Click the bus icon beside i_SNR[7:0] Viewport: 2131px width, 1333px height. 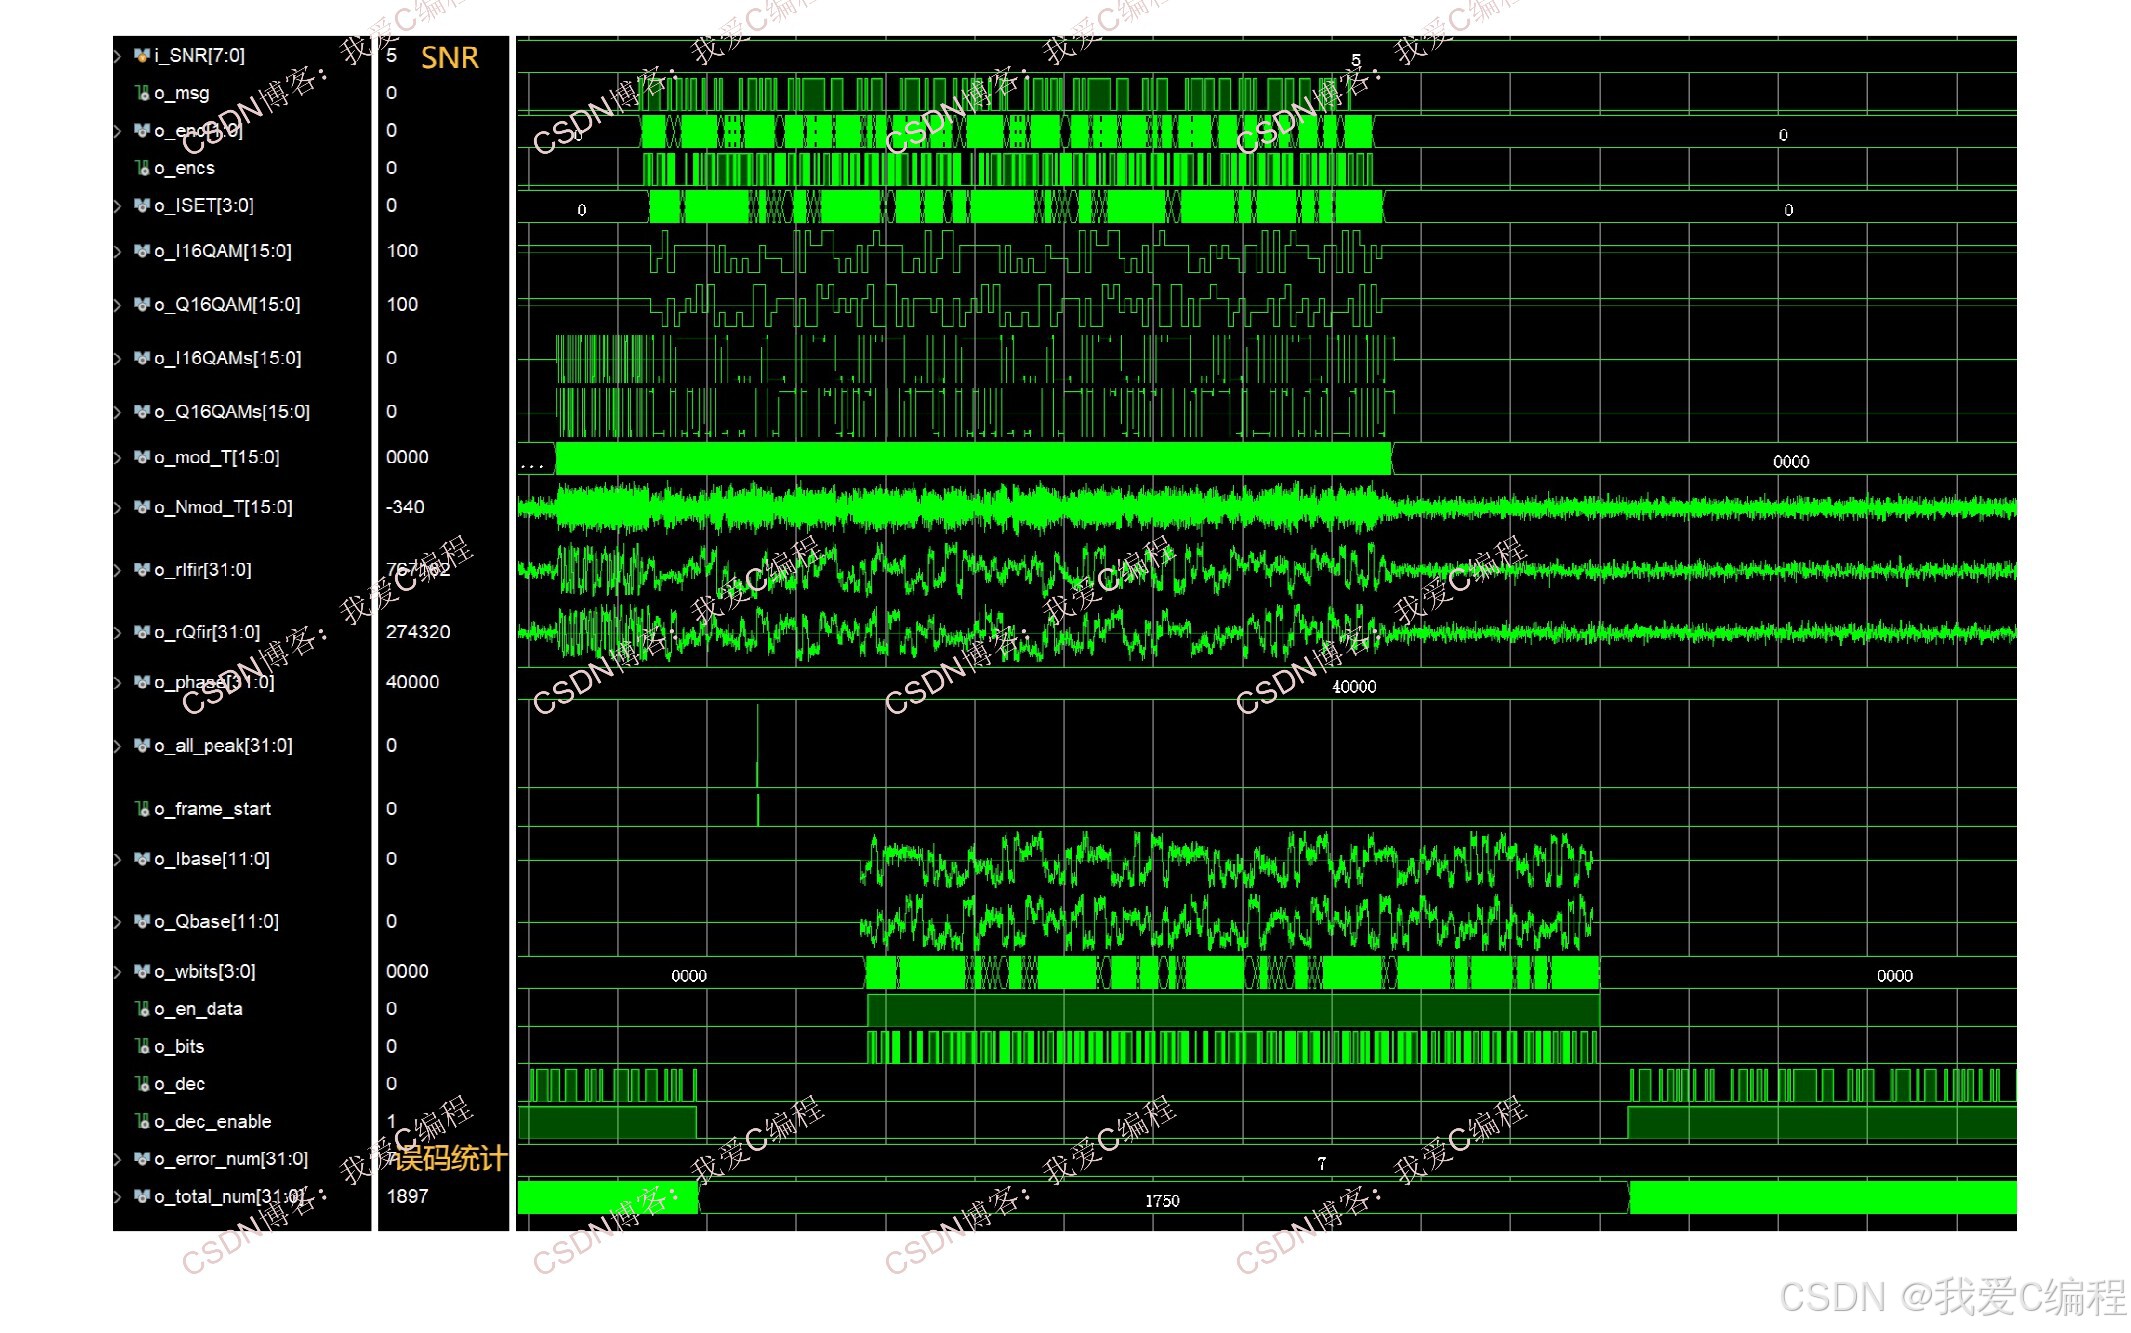click(142, 56)
